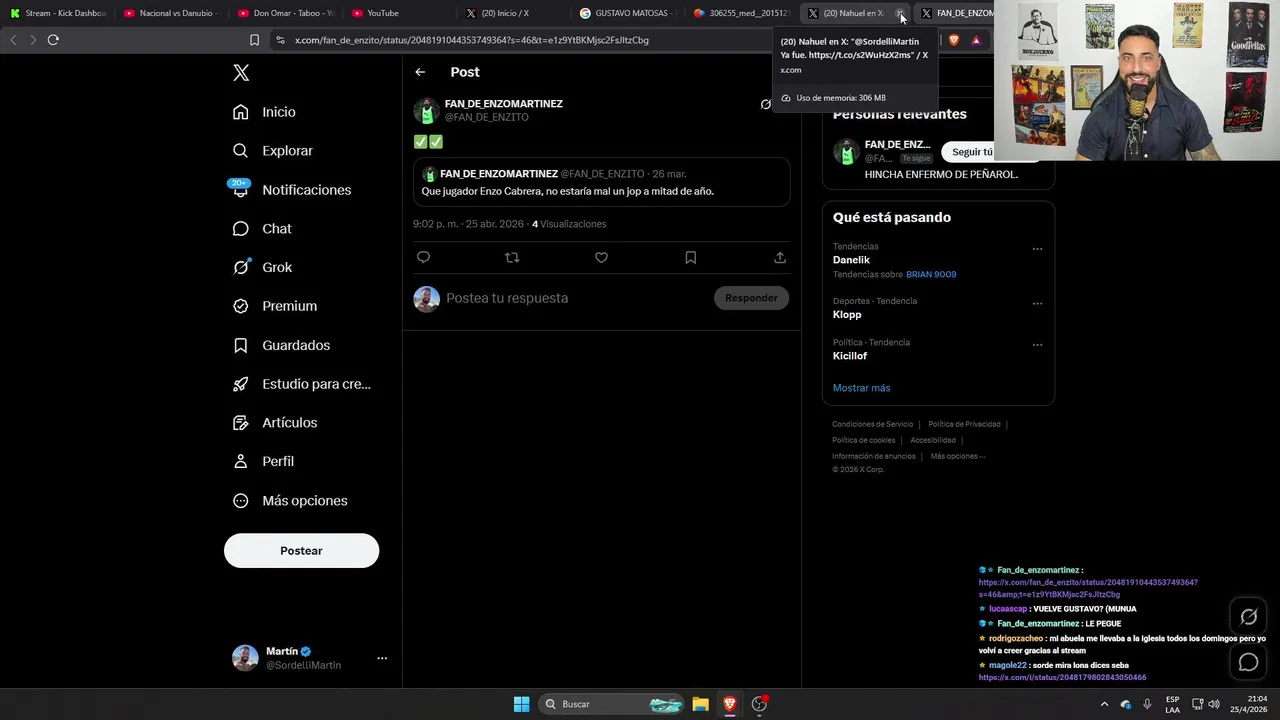Click repost icon under the post

[x=512, y=257]
